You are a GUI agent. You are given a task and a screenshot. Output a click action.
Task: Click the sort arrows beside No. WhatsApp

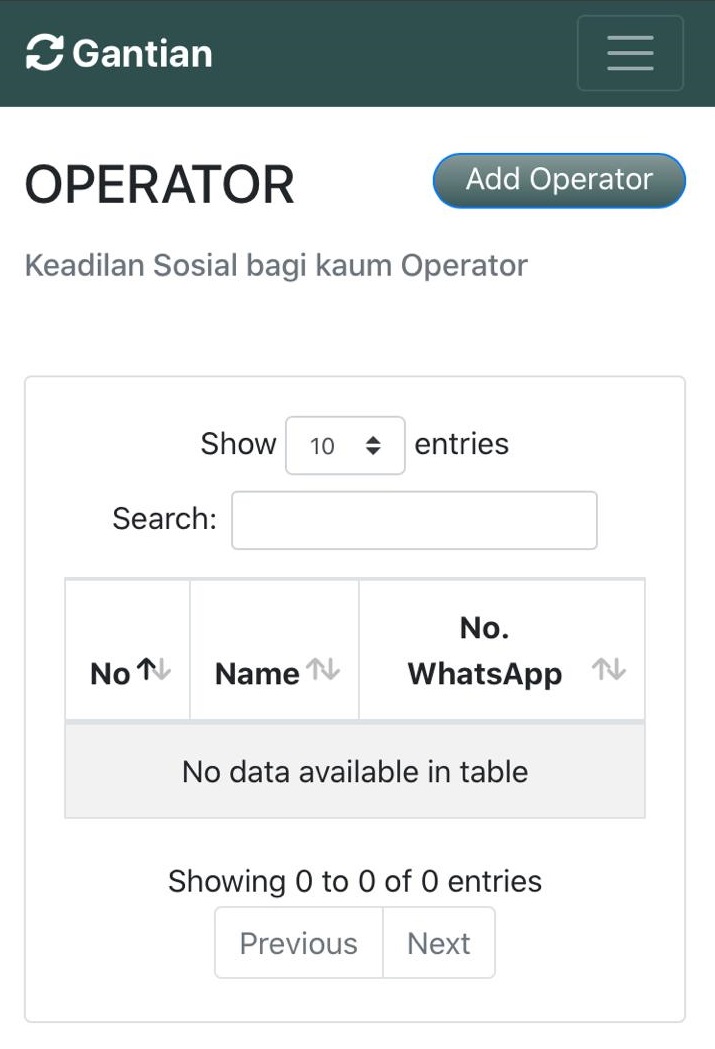(609, 671)
